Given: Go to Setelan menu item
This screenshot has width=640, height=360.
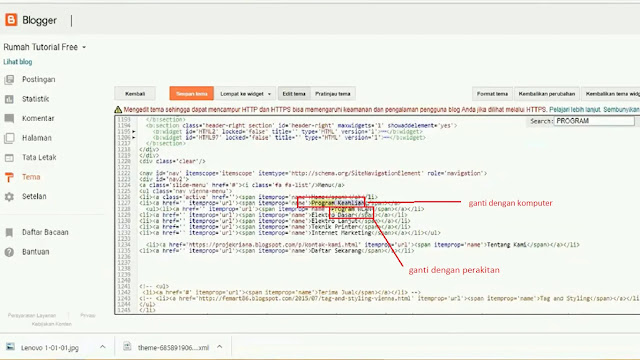Looking at the screenshot, I should (34, 197).
